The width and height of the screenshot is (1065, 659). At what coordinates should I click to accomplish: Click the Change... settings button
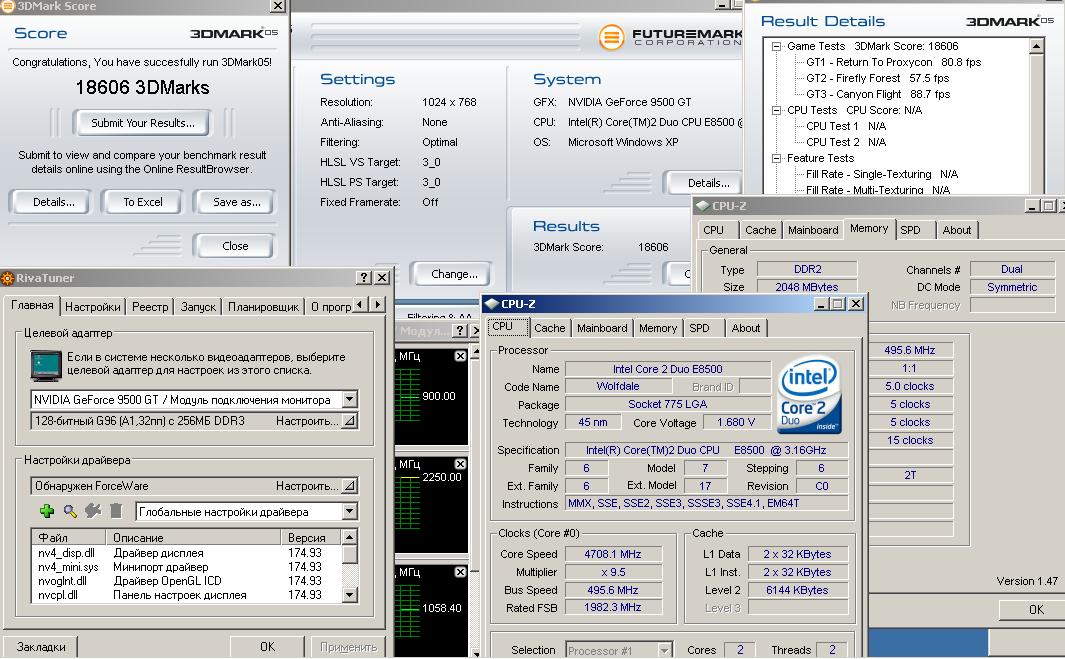point(454,274)
